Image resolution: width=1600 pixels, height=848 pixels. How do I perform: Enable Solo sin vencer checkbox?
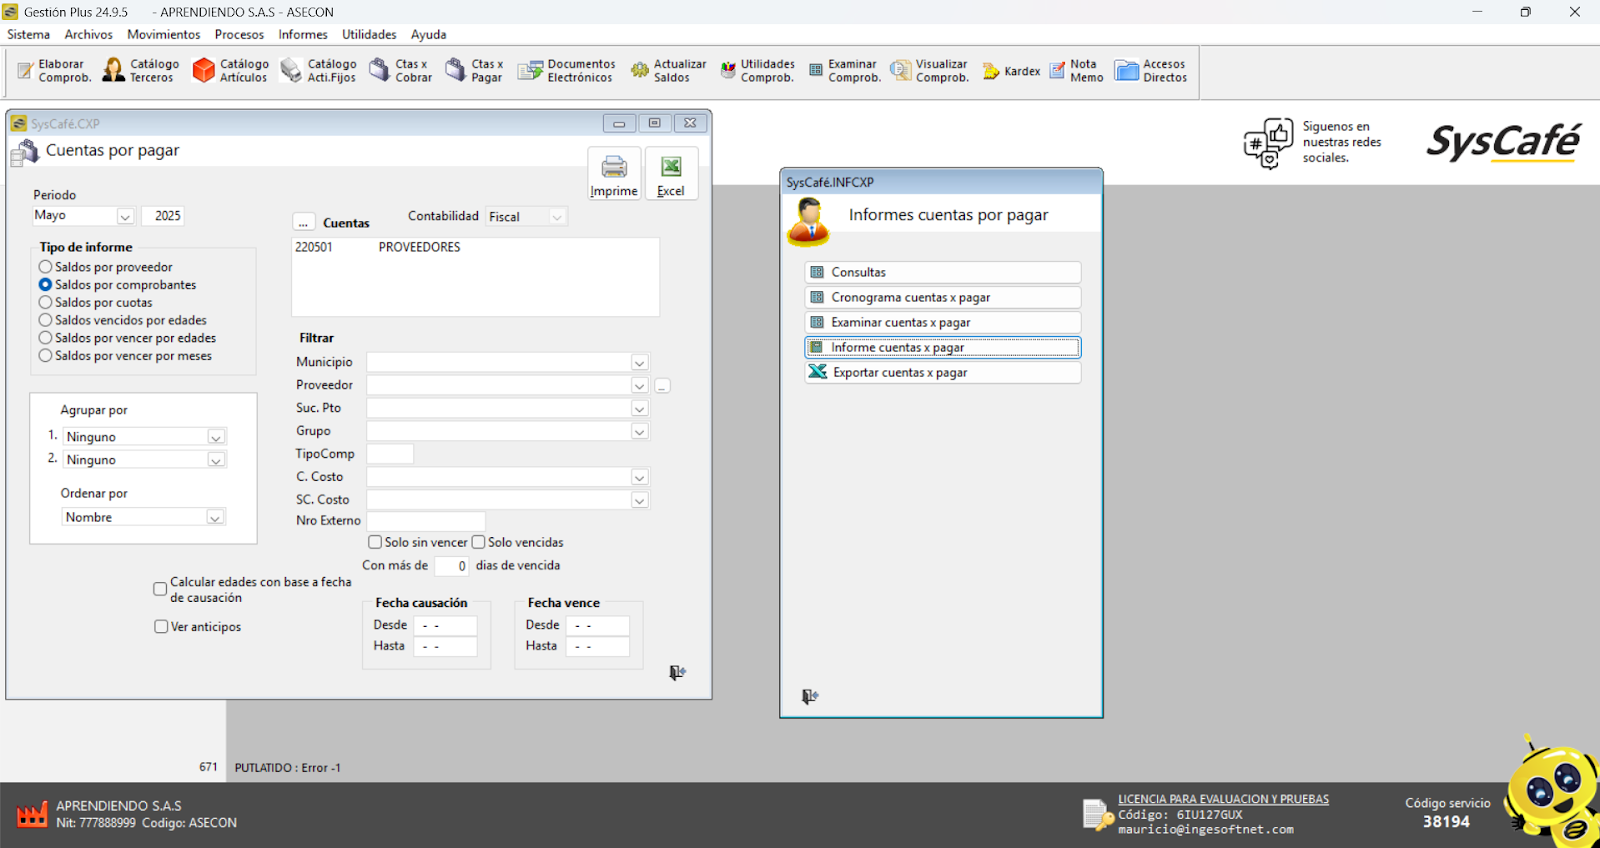coord(375,542)
